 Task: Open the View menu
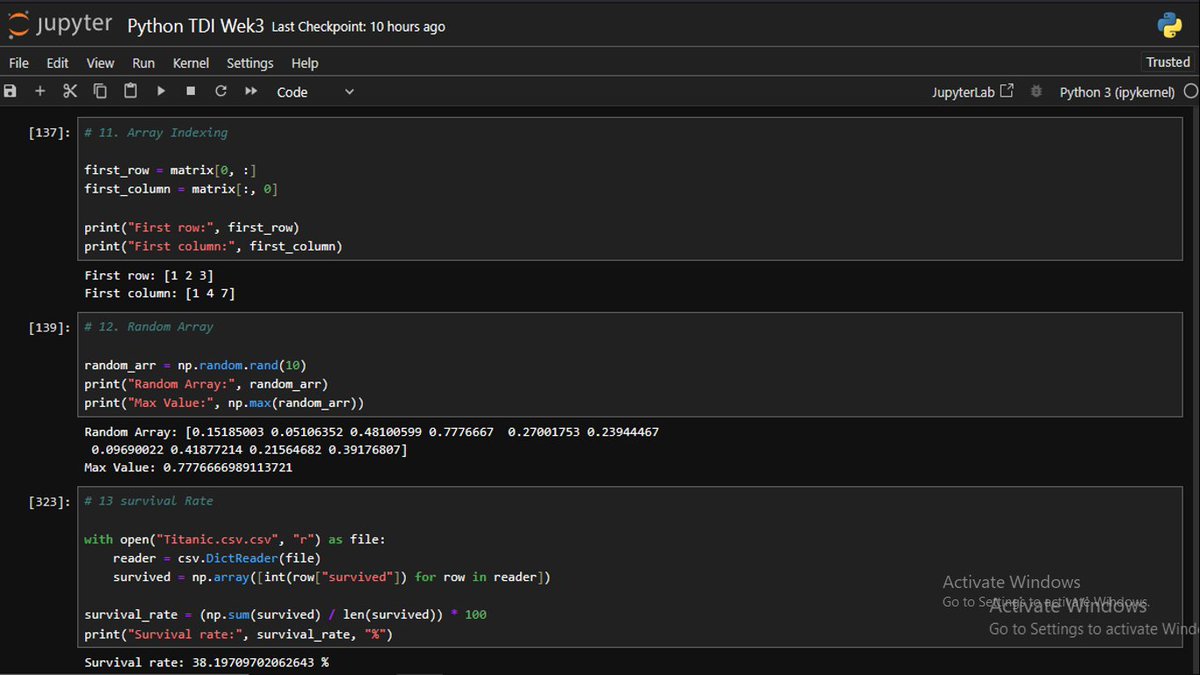click(x=100, y=63)
